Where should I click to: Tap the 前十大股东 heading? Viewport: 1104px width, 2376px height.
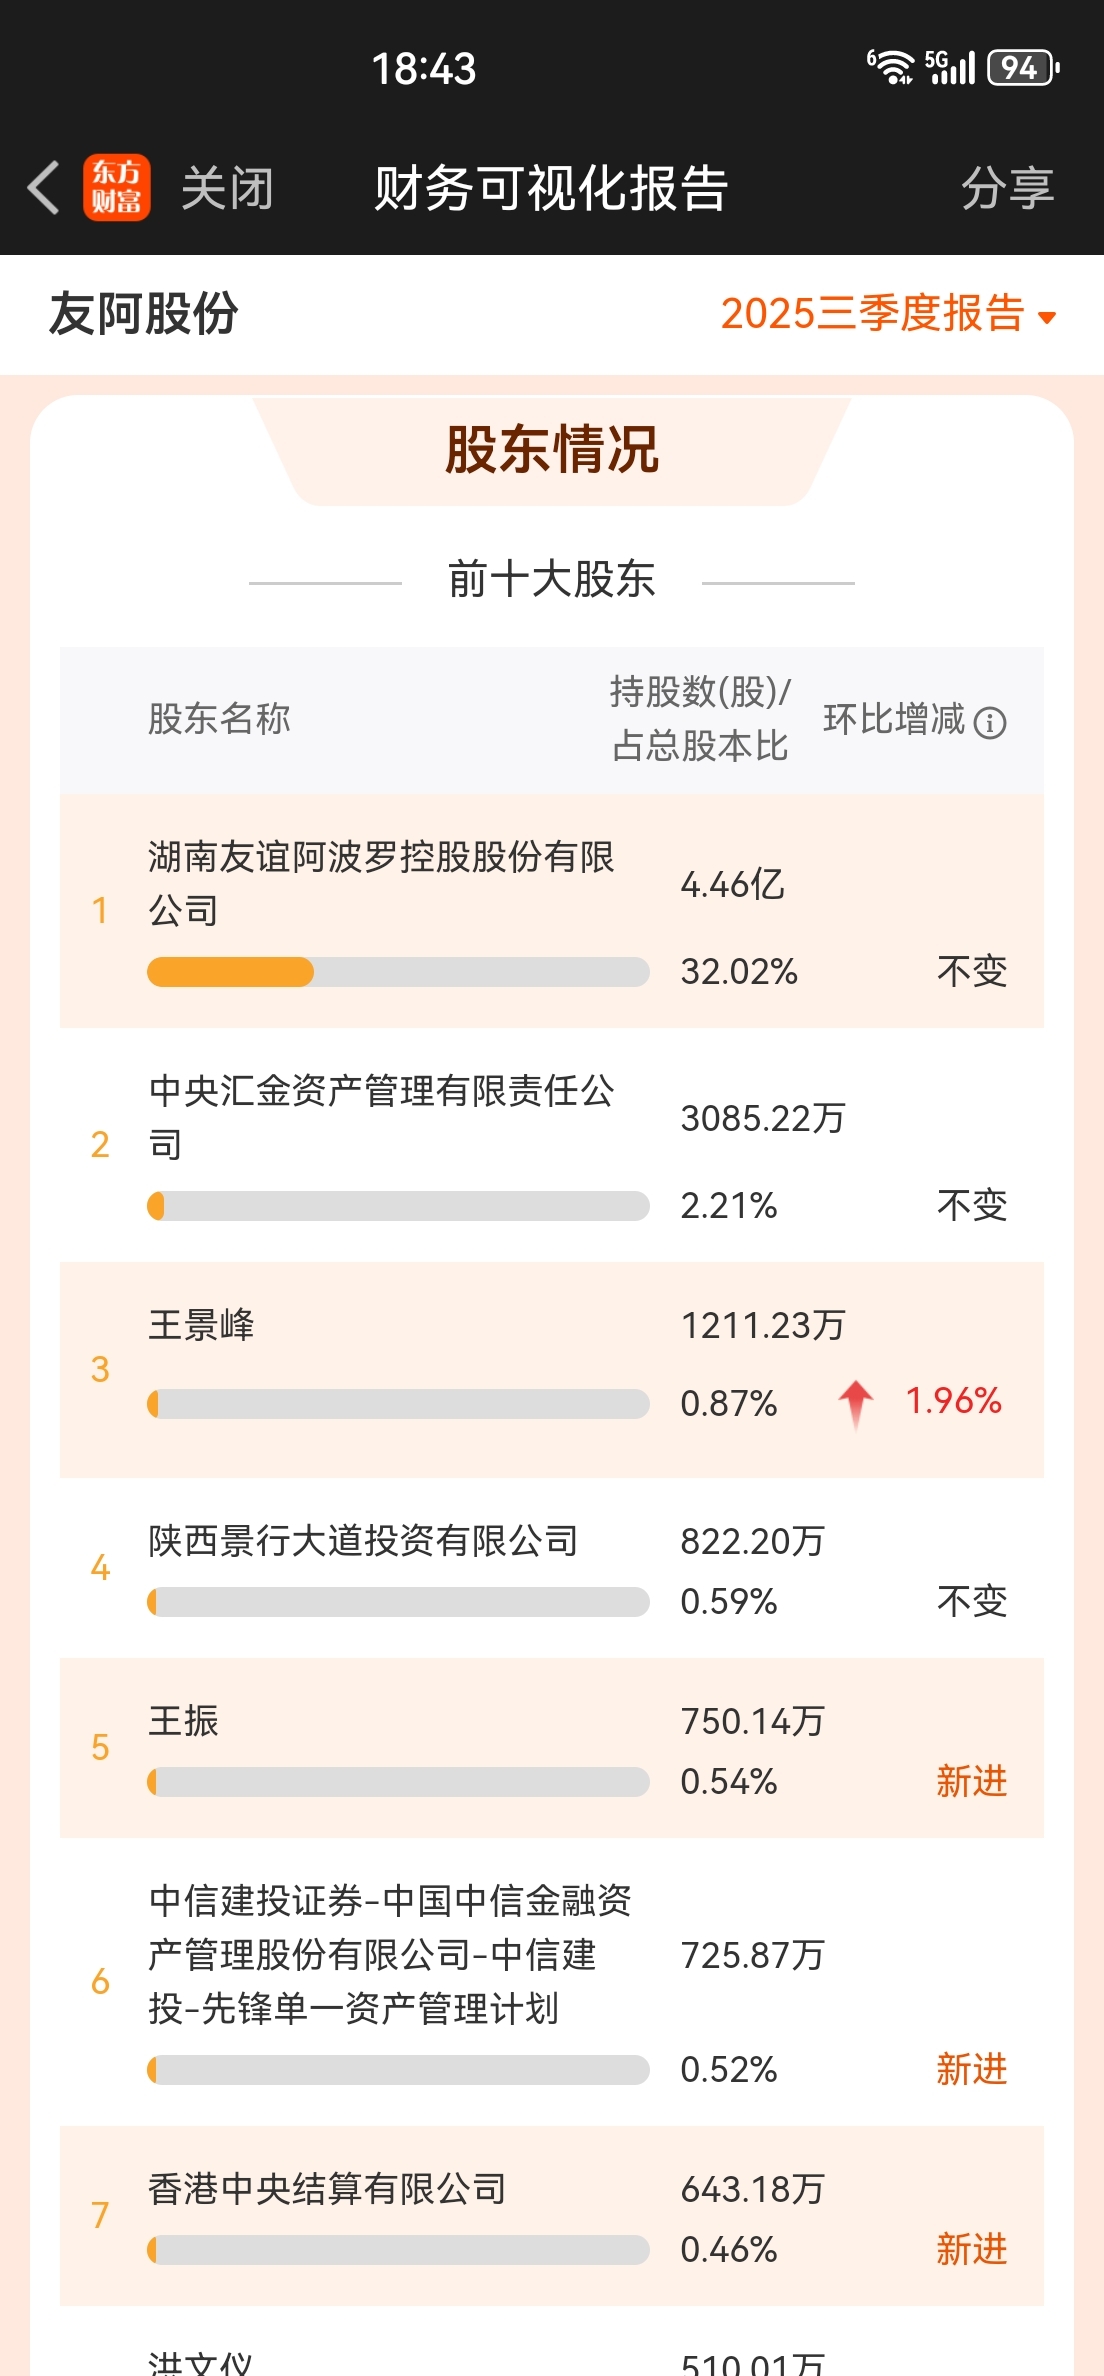point(551,579)
